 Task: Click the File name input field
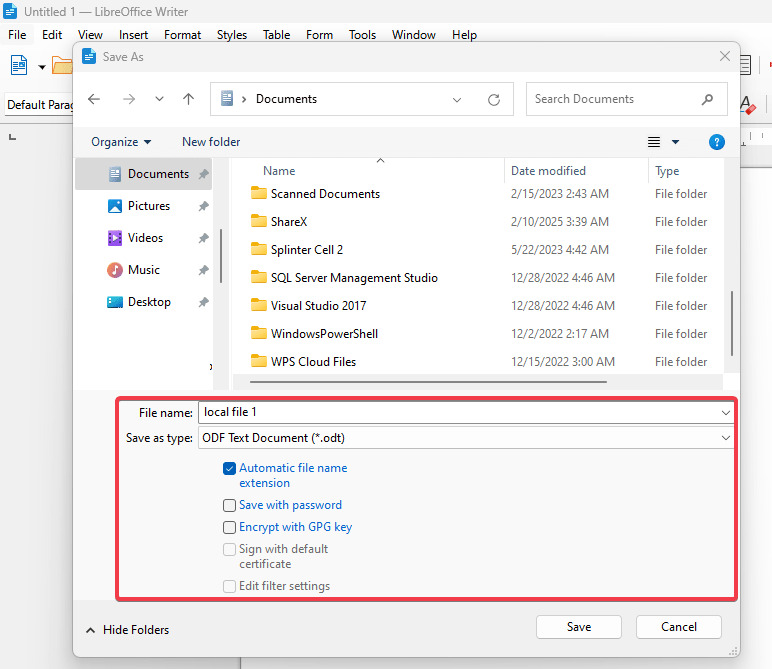click(458, 413)
